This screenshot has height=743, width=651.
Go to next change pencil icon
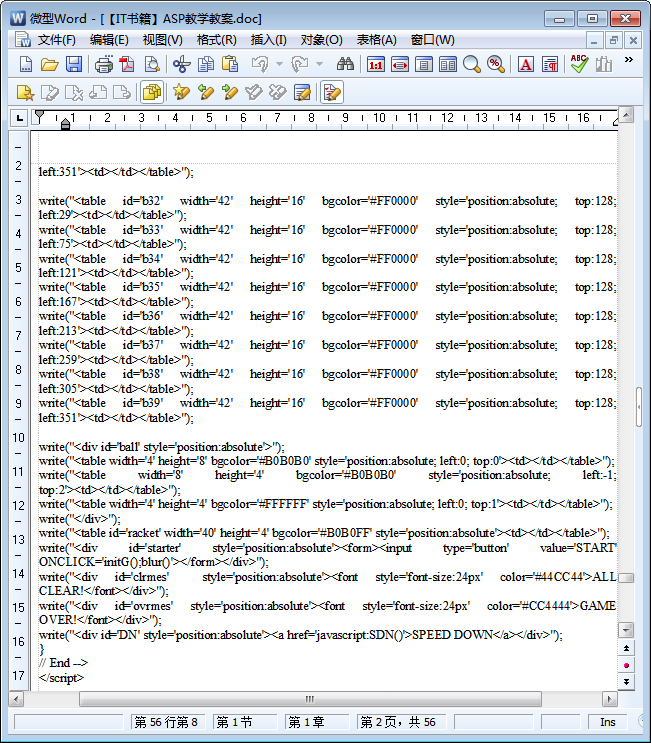[x=230, y=92]
